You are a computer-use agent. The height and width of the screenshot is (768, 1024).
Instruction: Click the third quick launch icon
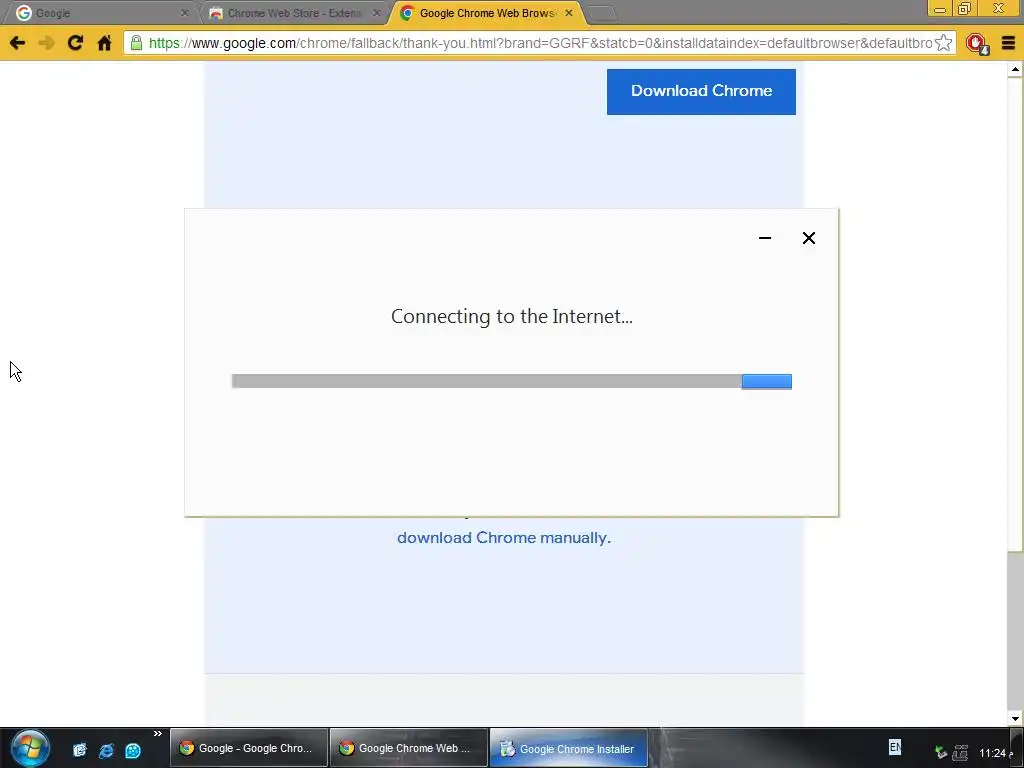(x=133, y=750)
